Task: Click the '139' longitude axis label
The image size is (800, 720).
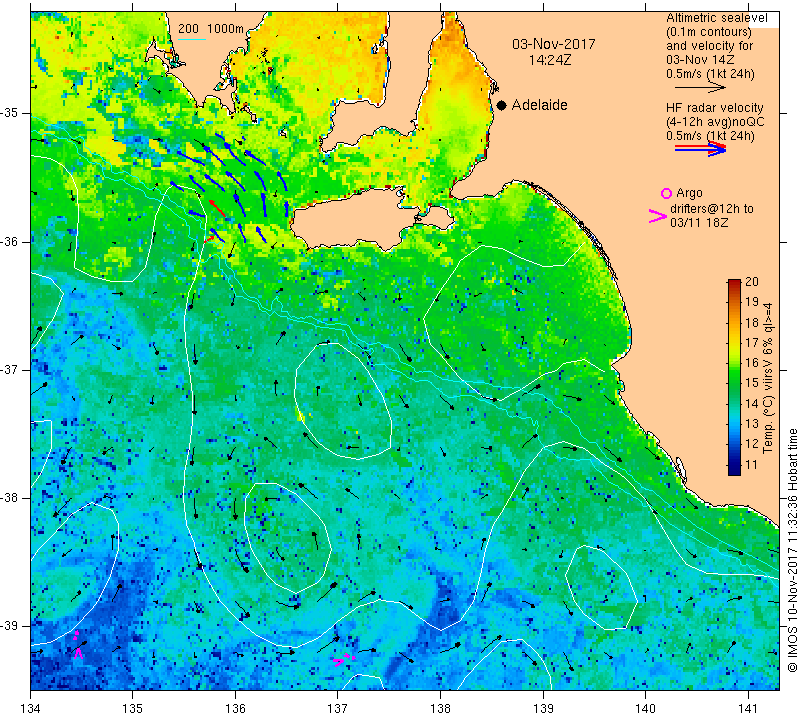Action: click(x=543, y=709)
